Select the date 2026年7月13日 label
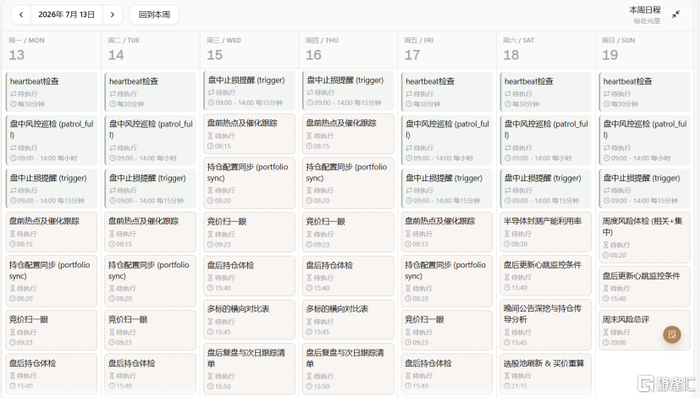This screenshot has height=398, width=700. pyautogui.click(x=67, y=15)
